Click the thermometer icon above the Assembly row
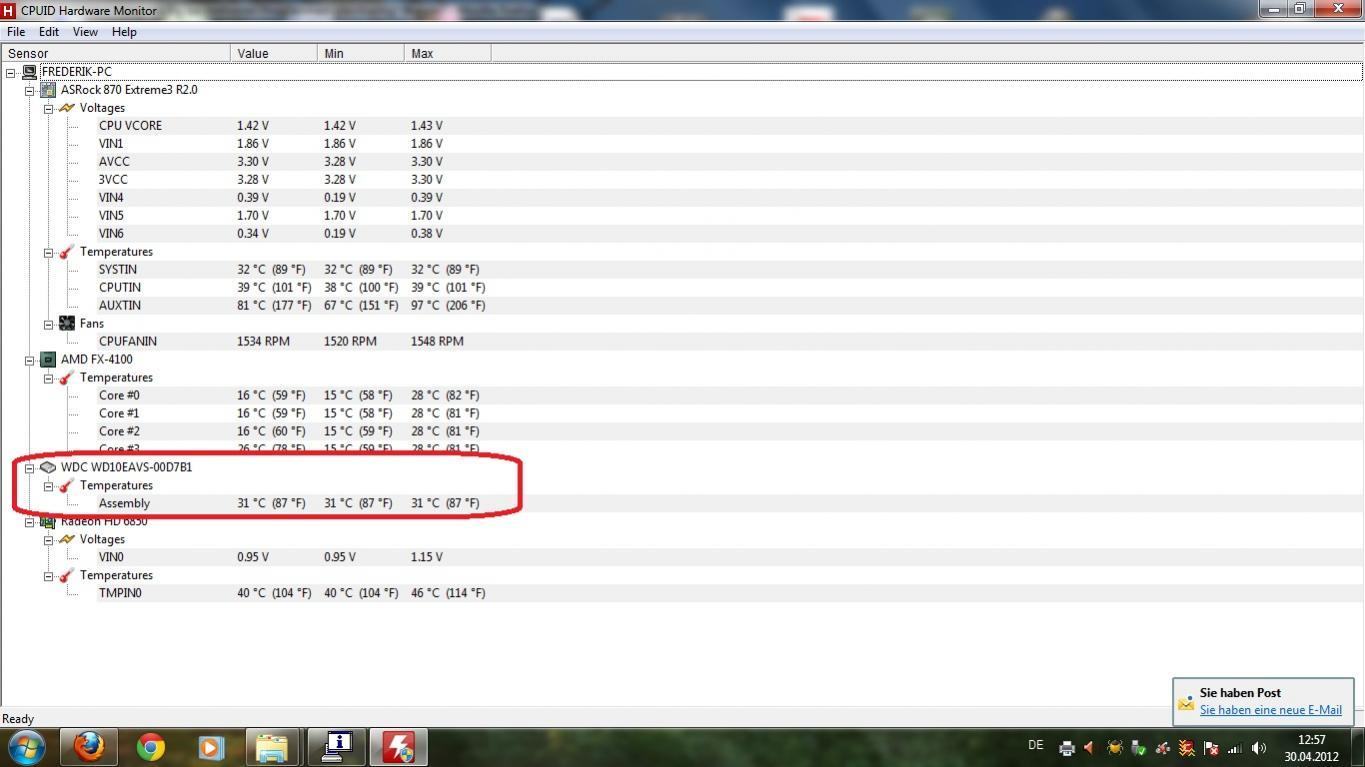 (67, 486)
